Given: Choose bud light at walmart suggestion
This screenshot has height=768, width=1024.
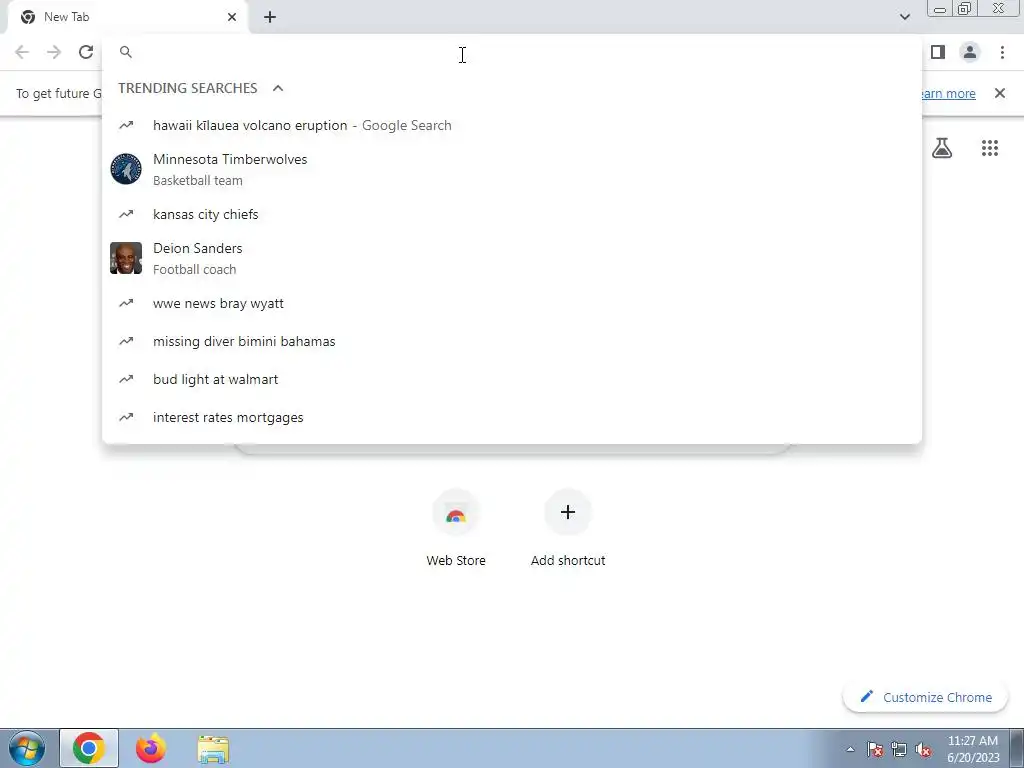Looking at the screenshot, I should 512,379.
